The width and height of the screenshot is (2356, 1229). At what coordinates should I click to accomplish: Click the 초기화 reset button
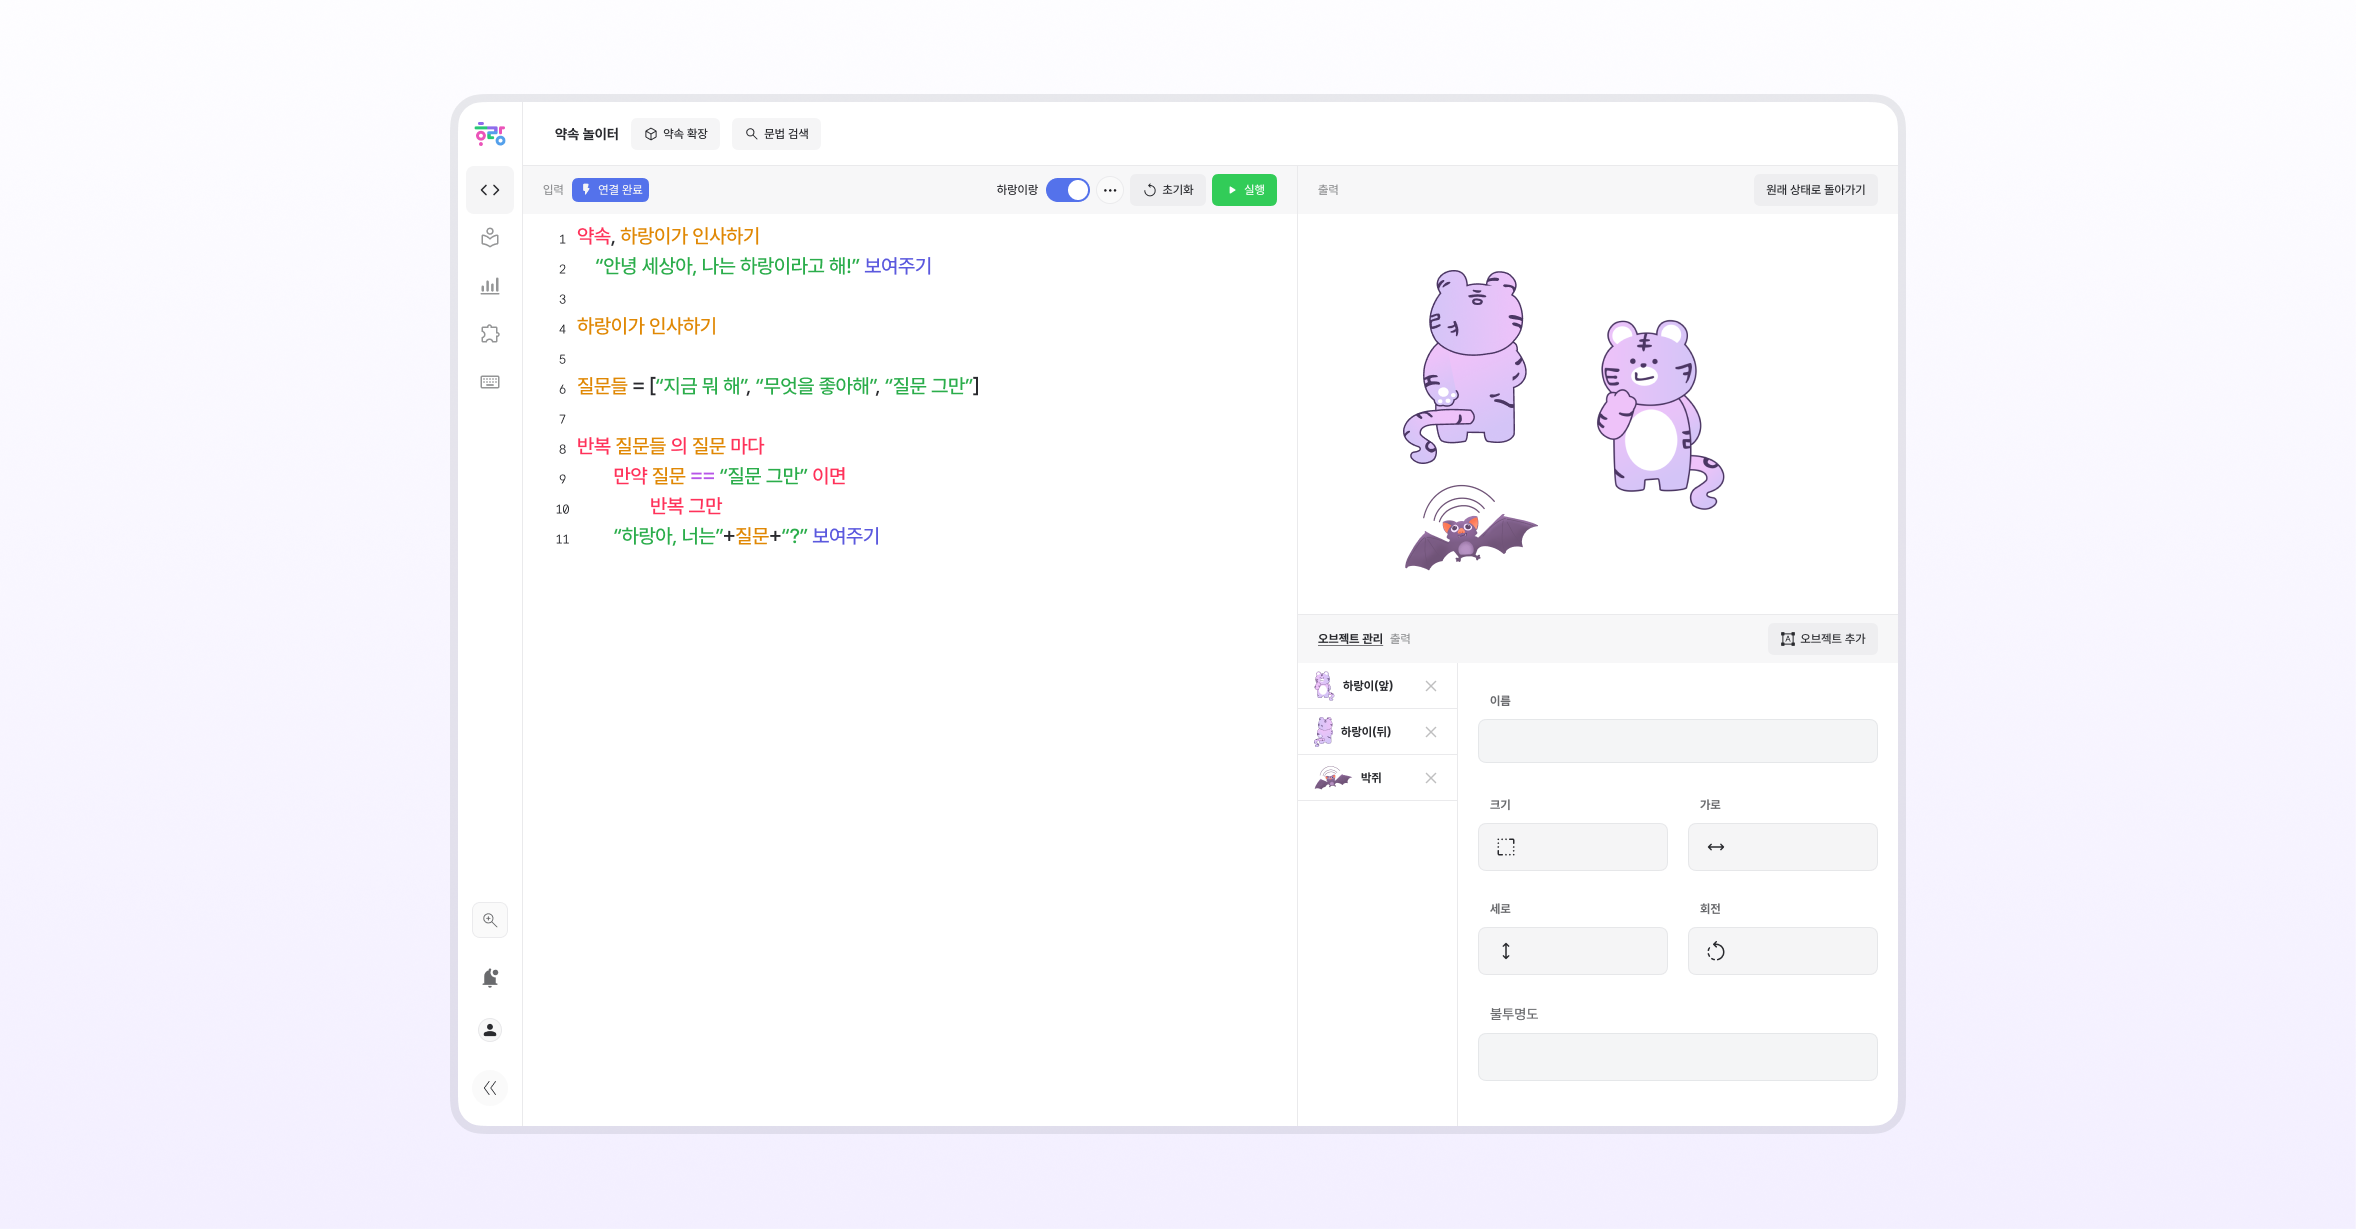click(1168, 190)
